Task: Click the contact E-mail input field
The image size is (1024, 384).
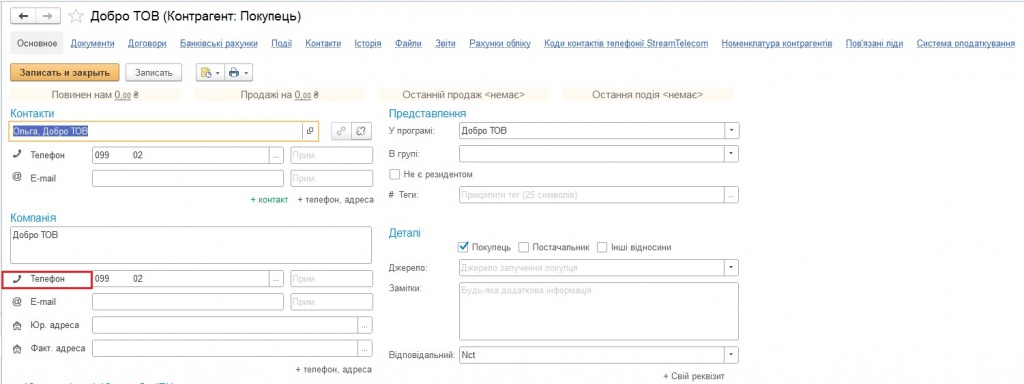Action: coord(188,178)
